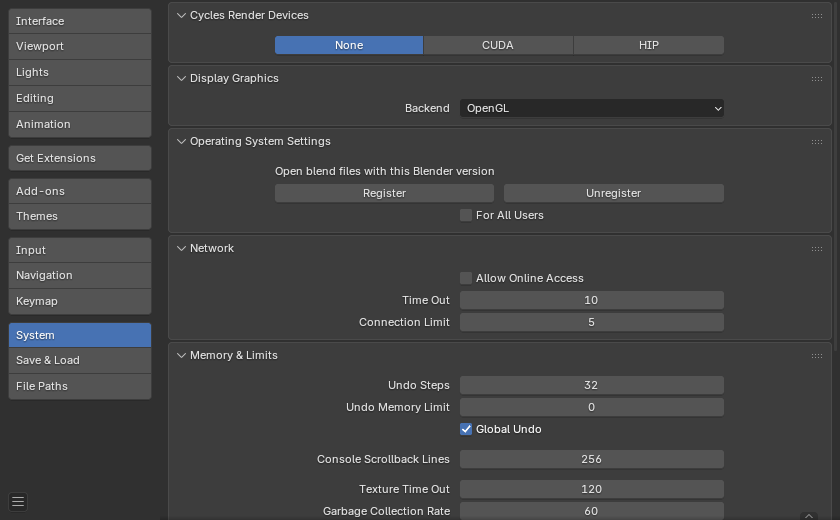Image resolution: width=840 pixels, height=520 pixels.
Task: Collapse the Display Graphics panel
Action: click(x=181, y=78)
